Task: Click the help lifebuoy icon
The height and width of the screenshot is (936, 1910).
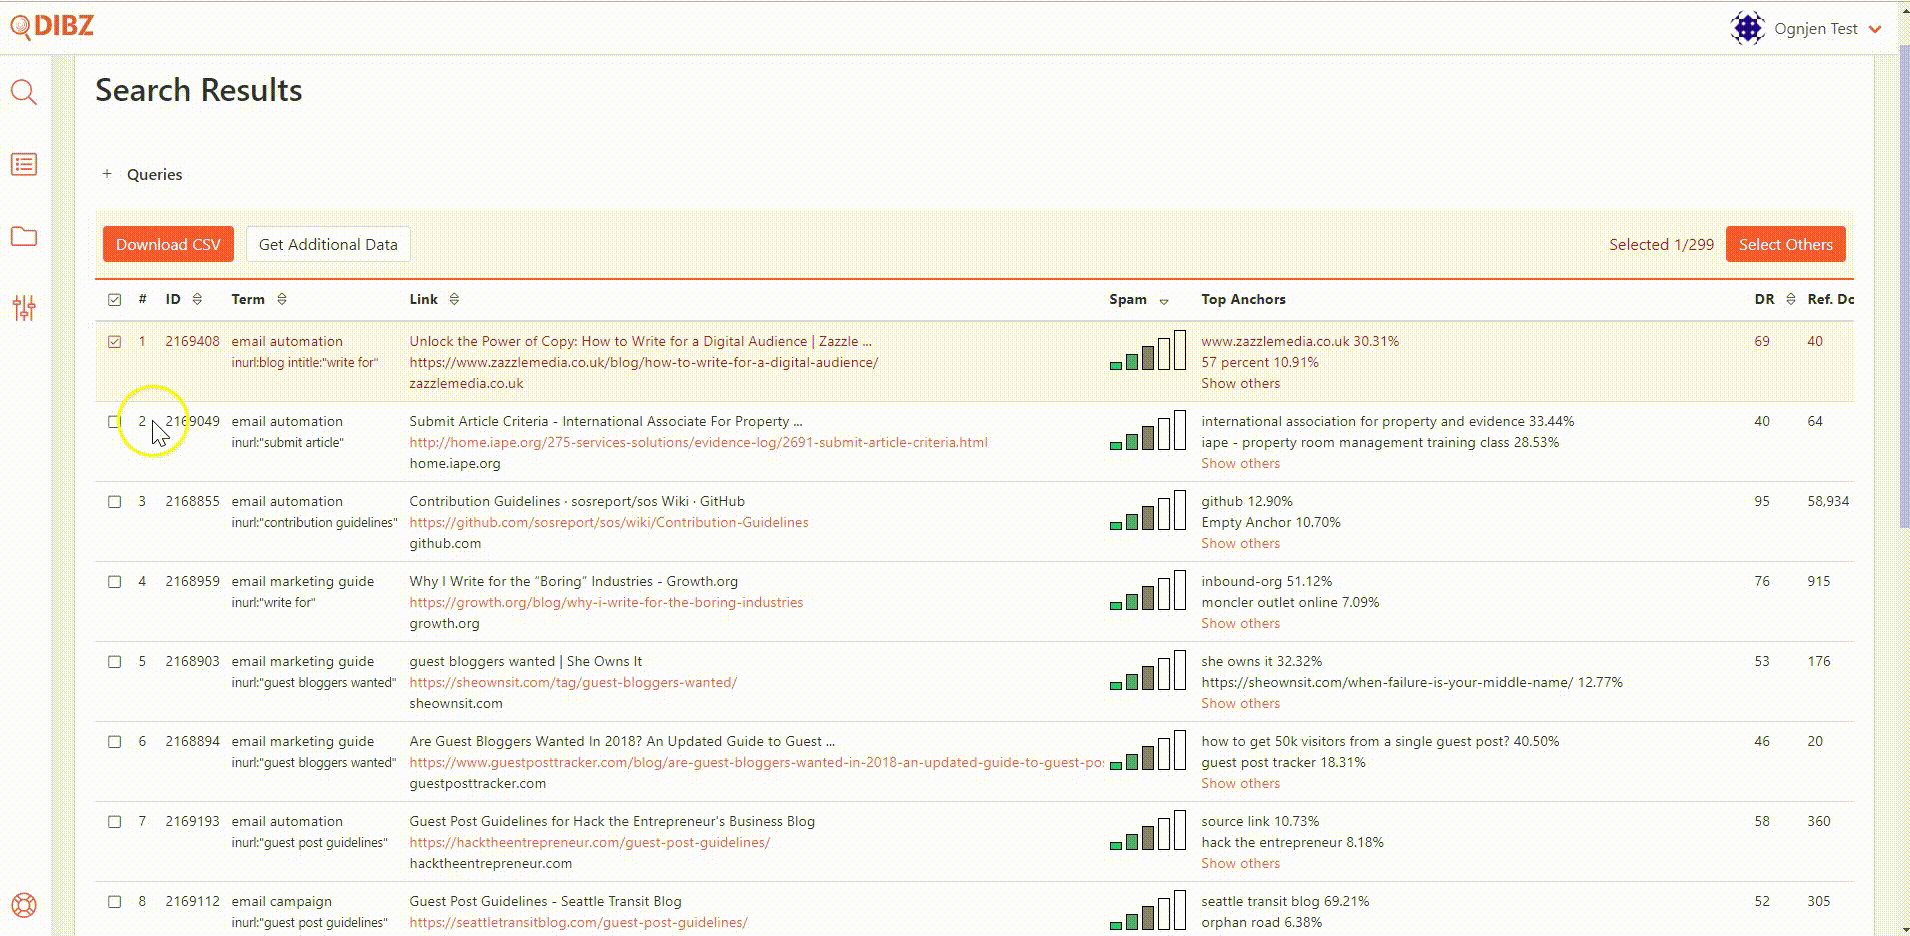Action: click(x=24, y=905)
